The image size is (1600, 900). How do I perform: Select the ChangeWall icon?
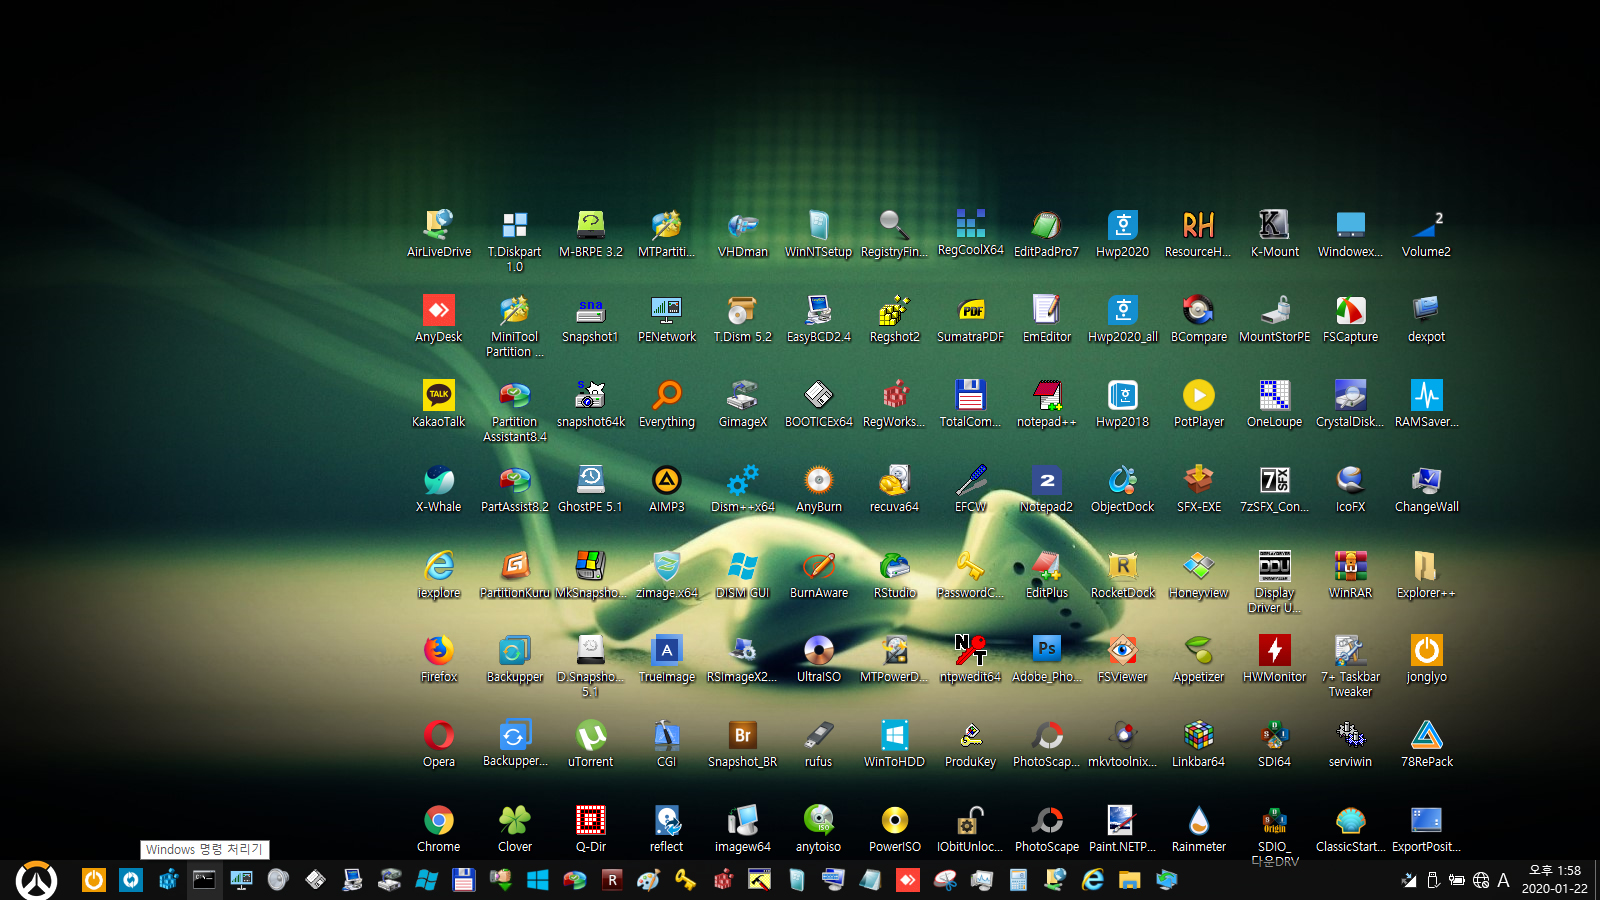point(1427,489)
